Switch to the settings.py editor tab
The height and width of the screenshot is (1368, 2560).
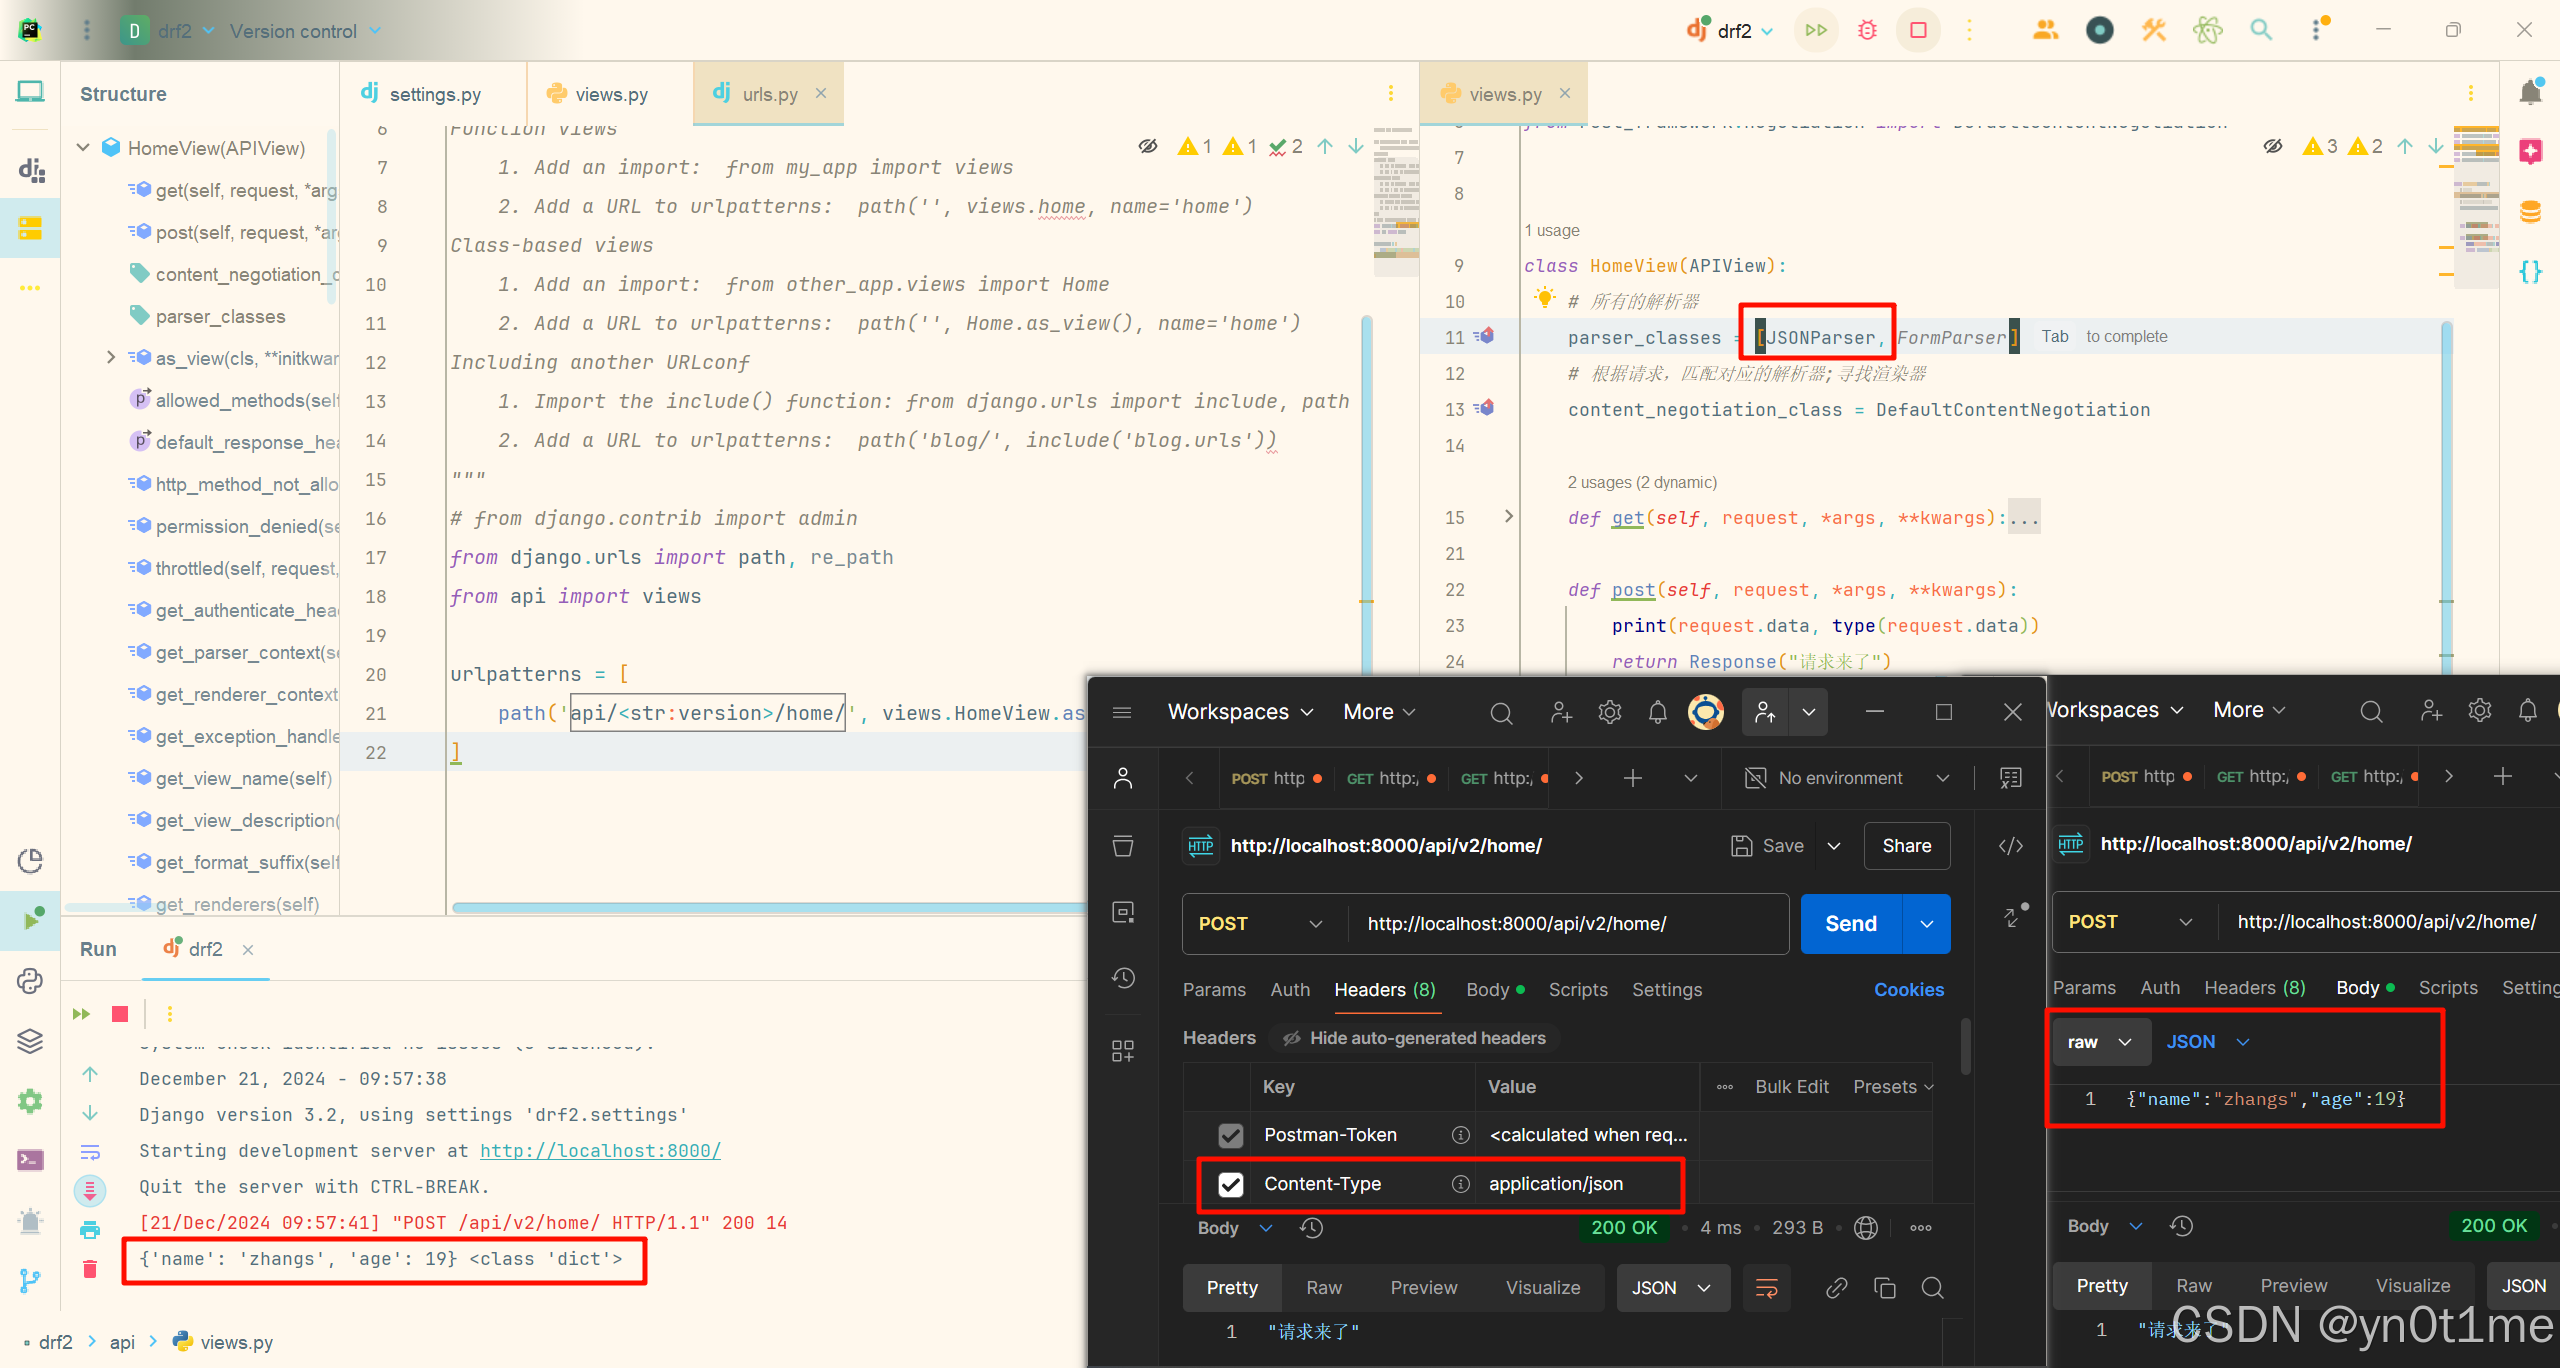[x=434, y=94]
